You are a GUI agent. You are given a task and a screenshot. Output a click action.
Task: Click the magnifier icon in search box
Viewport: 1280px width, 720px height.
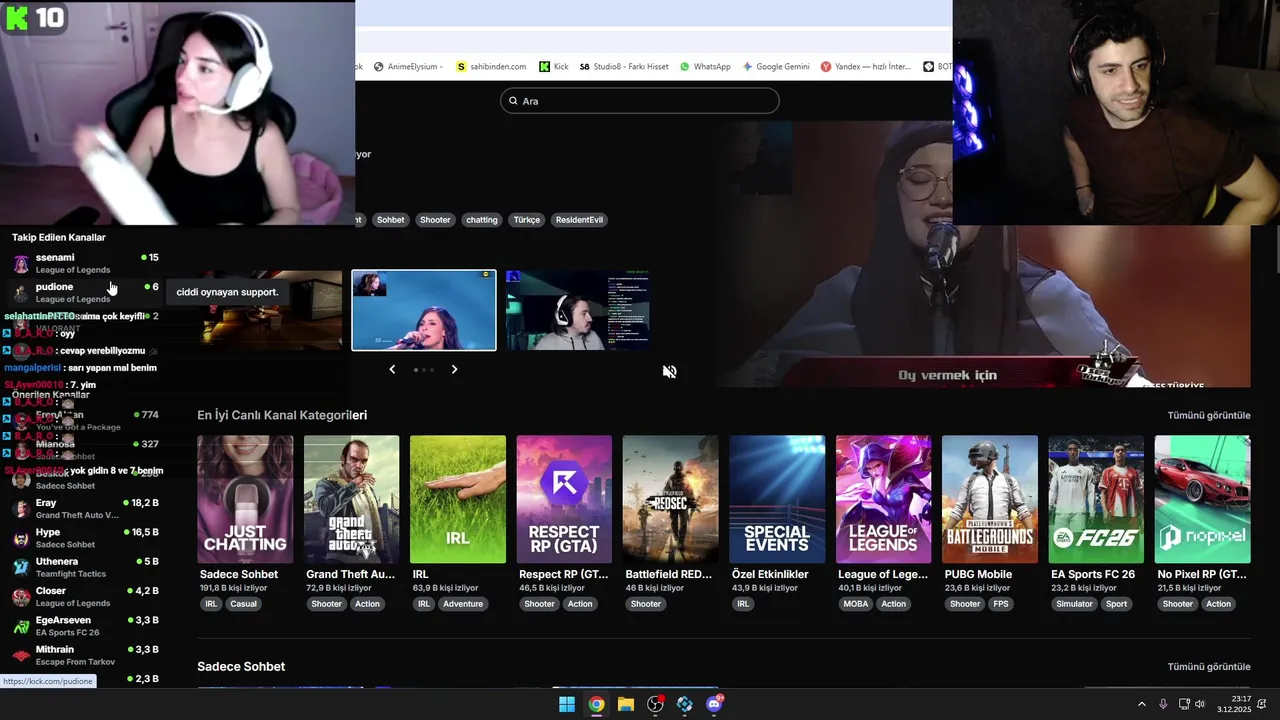(514, 101)
